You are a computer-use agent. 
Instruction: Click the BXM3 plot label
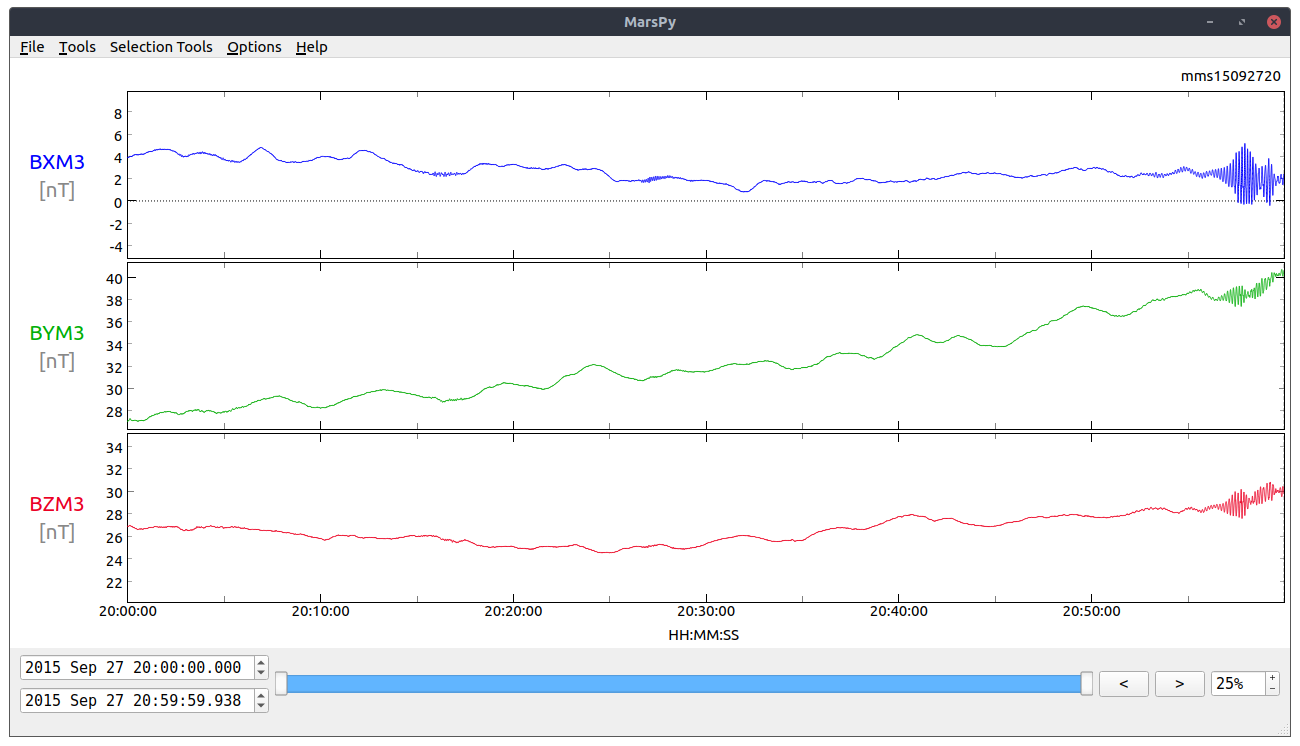point(57,163)
